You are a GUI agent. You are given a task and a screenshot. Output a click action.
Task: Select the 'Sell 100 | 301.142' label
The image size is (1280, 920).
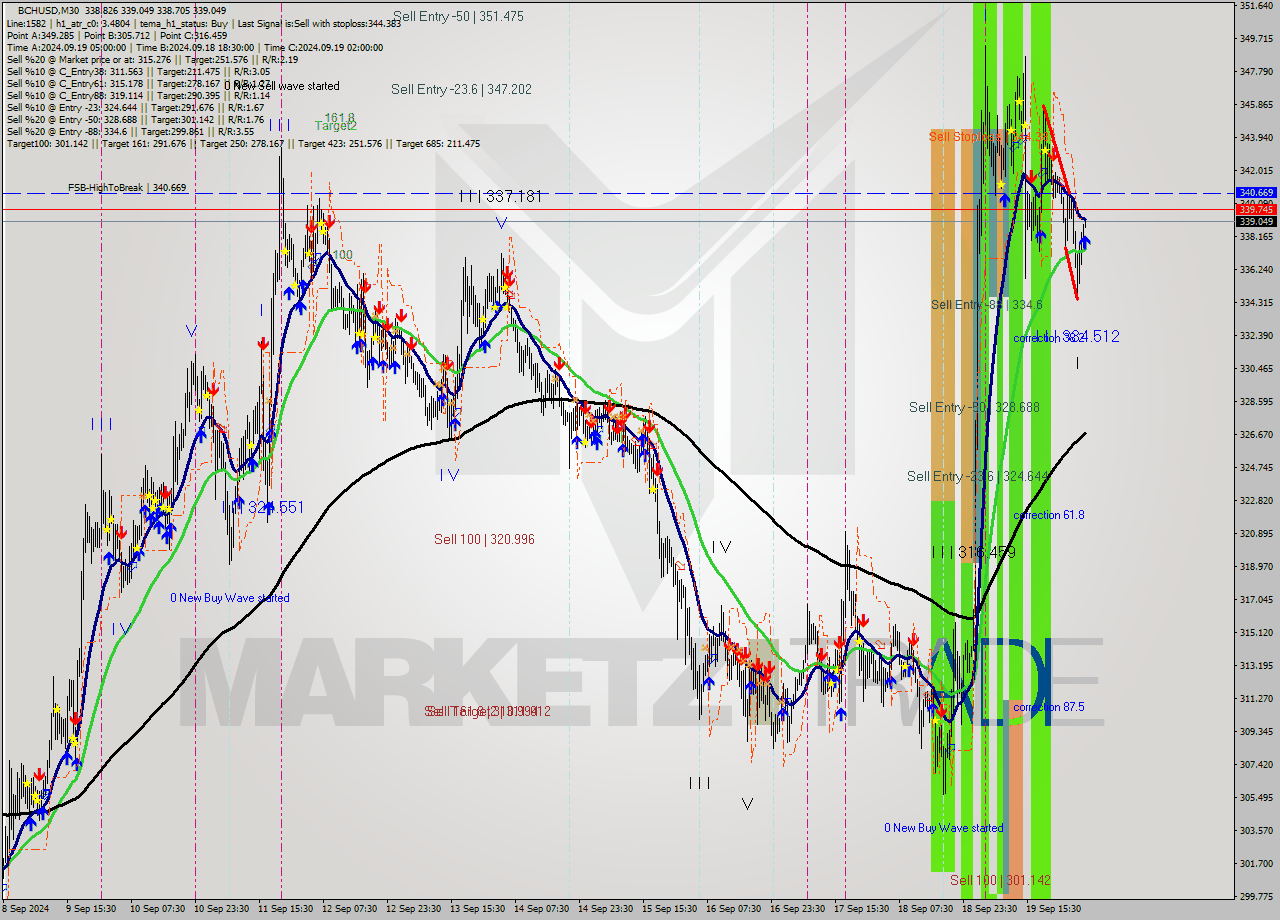1000,880
